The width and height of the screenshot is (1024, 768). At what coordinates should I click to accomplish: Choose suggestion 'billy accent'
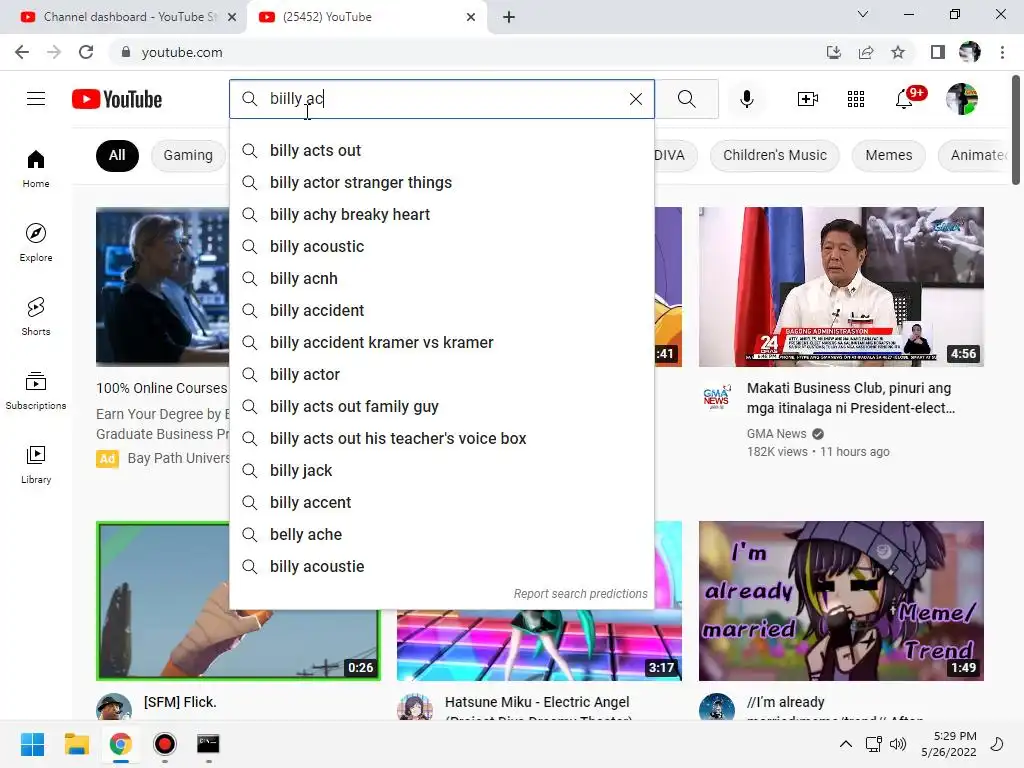click(x=441, y=502)
